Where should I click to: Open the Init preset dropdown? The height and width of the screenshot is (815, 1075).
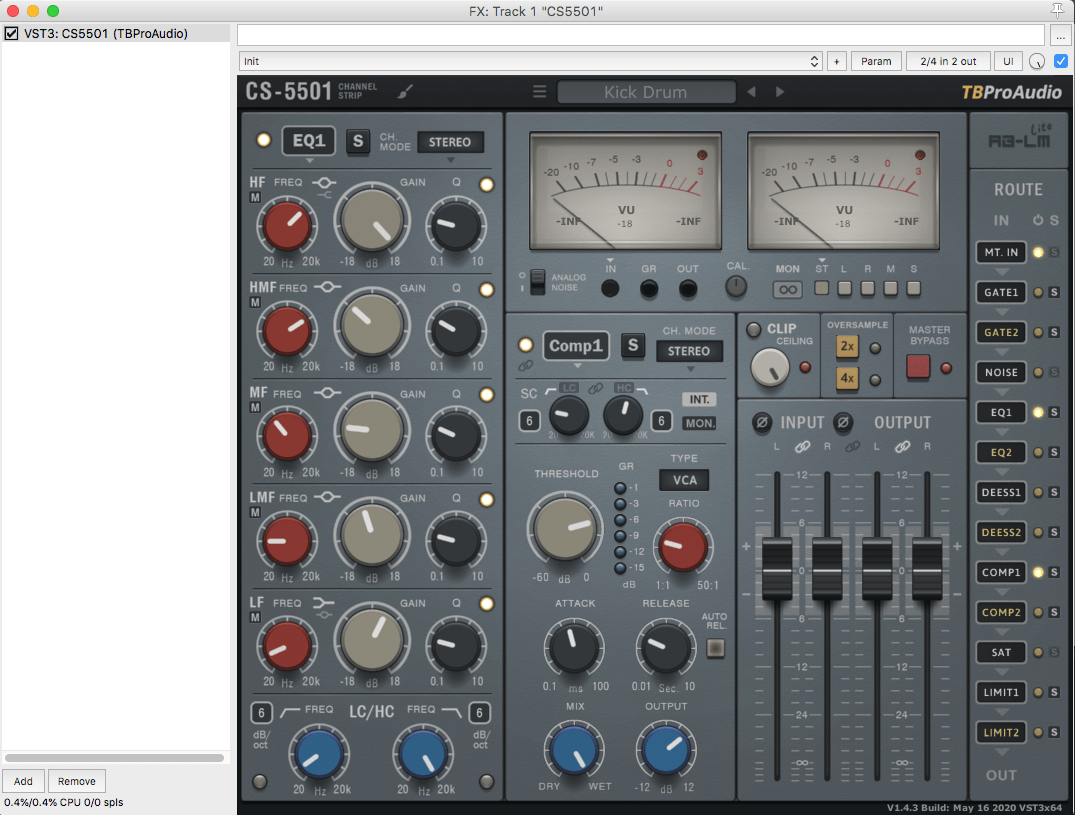pos(531,61)
